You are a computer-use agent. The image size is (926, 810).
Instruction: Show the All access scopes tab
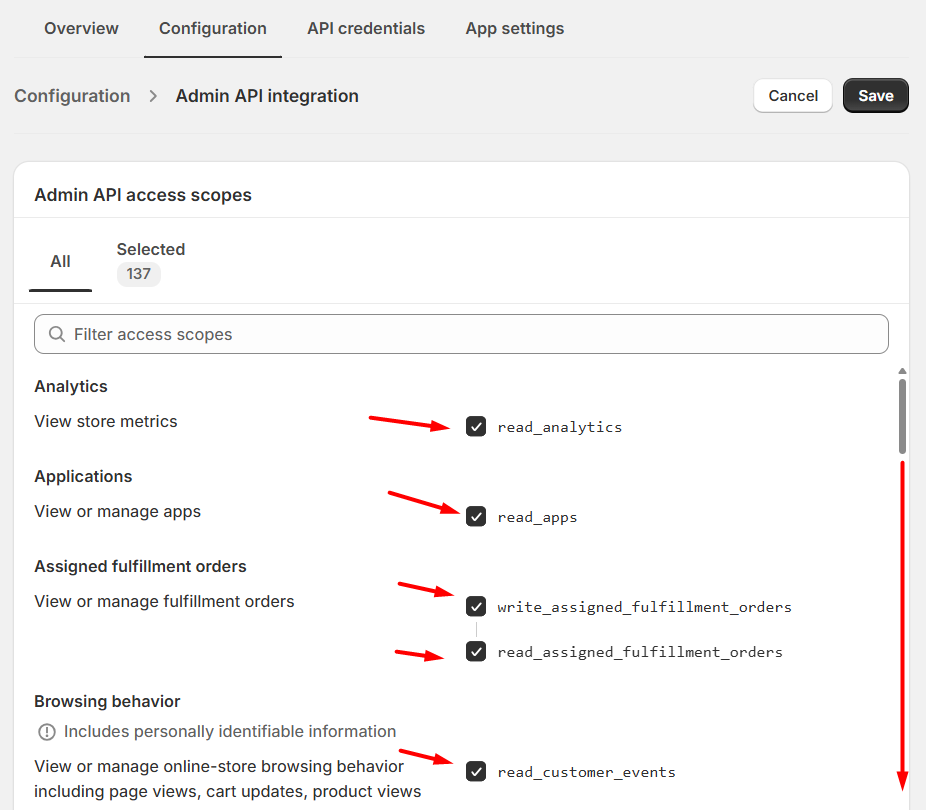[x=61, y=261]
